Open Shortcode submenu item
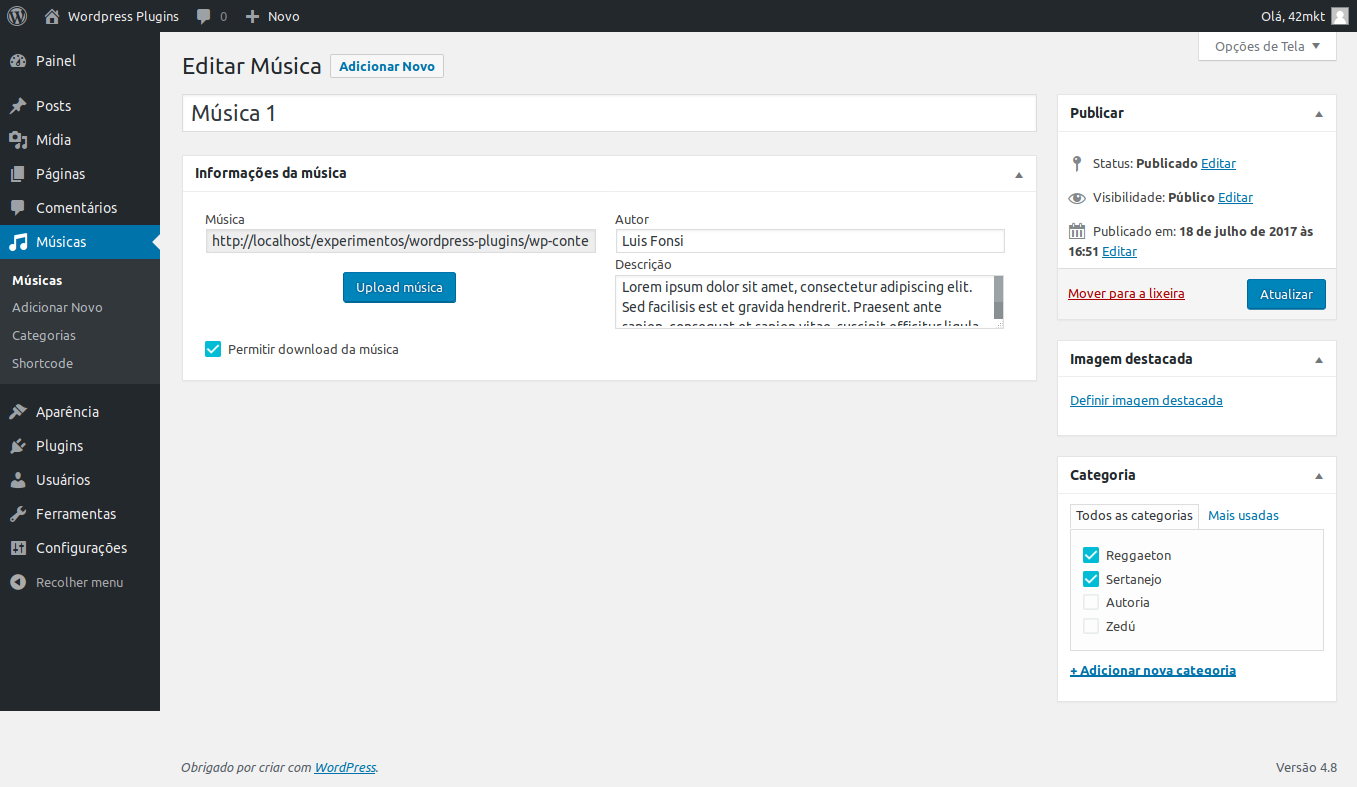This screenshot has height=787, width=1357. [42, 364]
